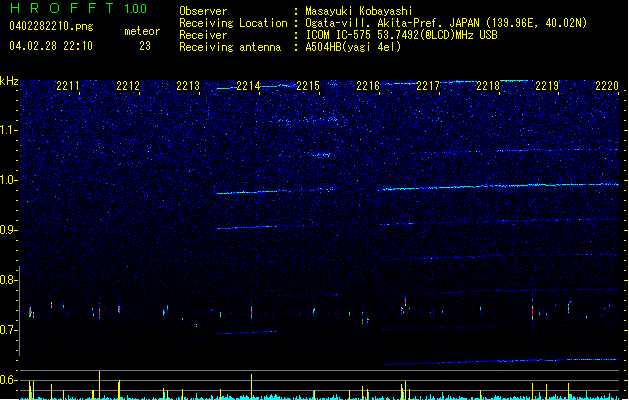Click the date stamp 04.02.28 22:10
Viewport: 629px width, 400px height.
tap(51, 46)
